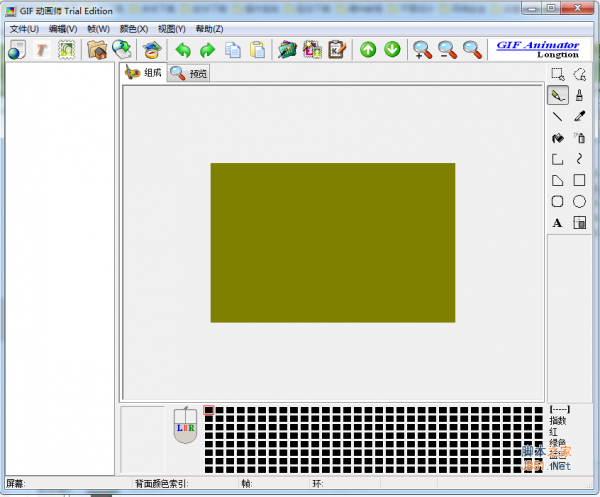The height and width of the screenshot is (497, 600).
Task: Select the text tool (A)
Action: point(558,223)
